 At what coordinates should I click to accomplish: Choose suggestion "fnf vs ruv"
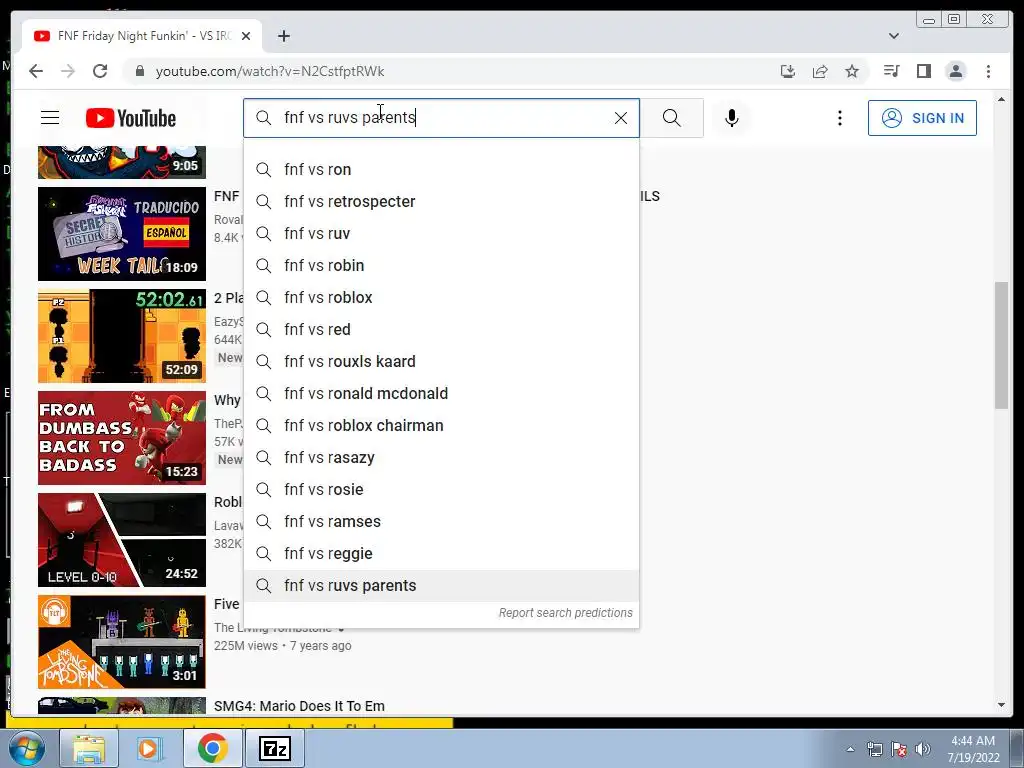(x=441, y=233)
